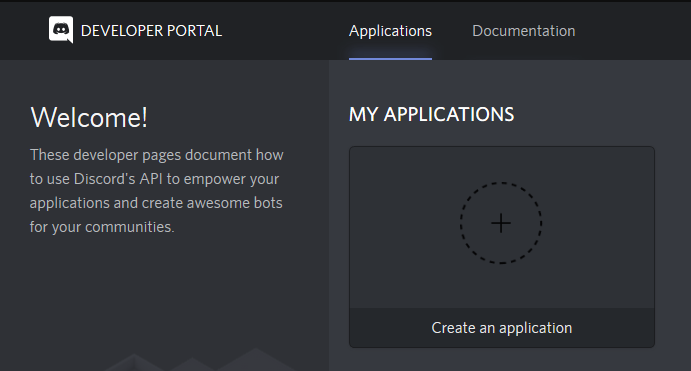
Task: Click the DEVELOPER PORTAL title text
Action: (152, 31)
